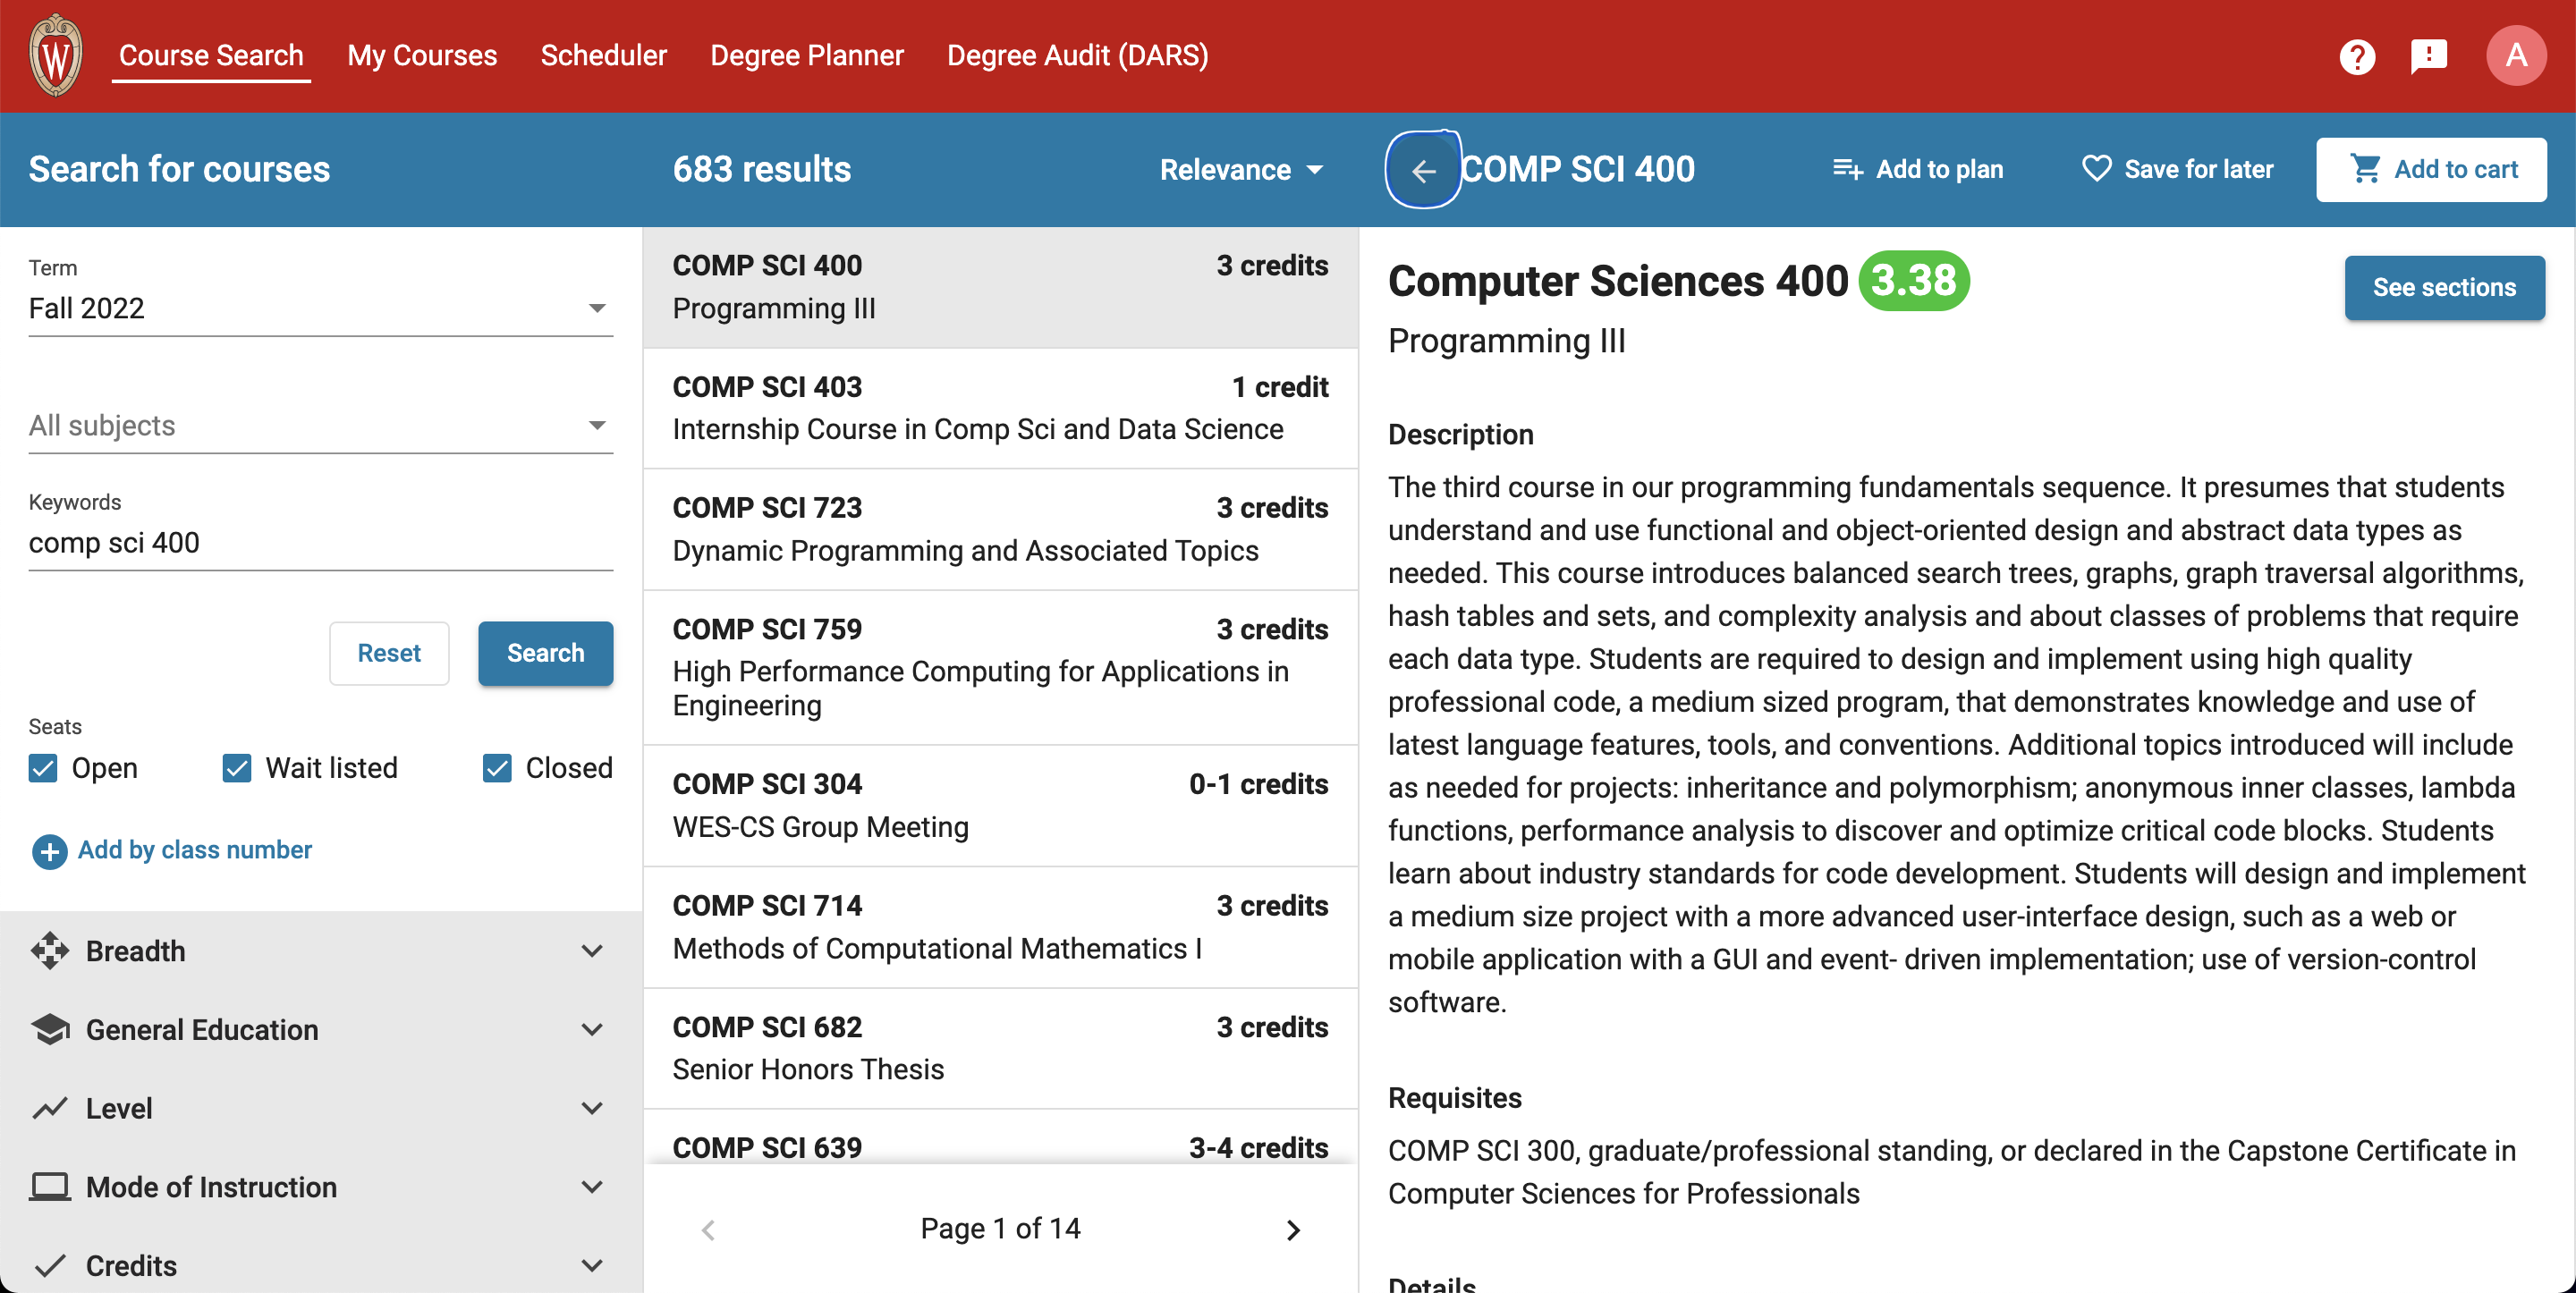
Task: Click the back arrow beside COMP SCI 400
Action: 1423,170
